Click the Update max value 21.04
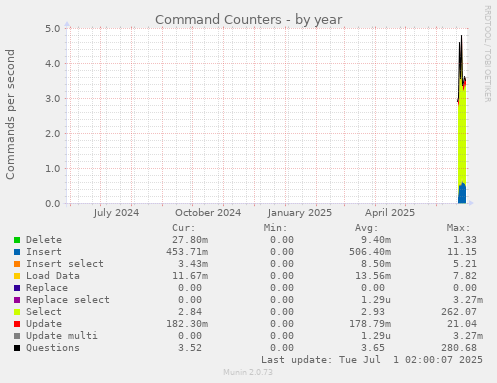Image resolution: width=497 pixels, height=383 pixels. [462, 324]
